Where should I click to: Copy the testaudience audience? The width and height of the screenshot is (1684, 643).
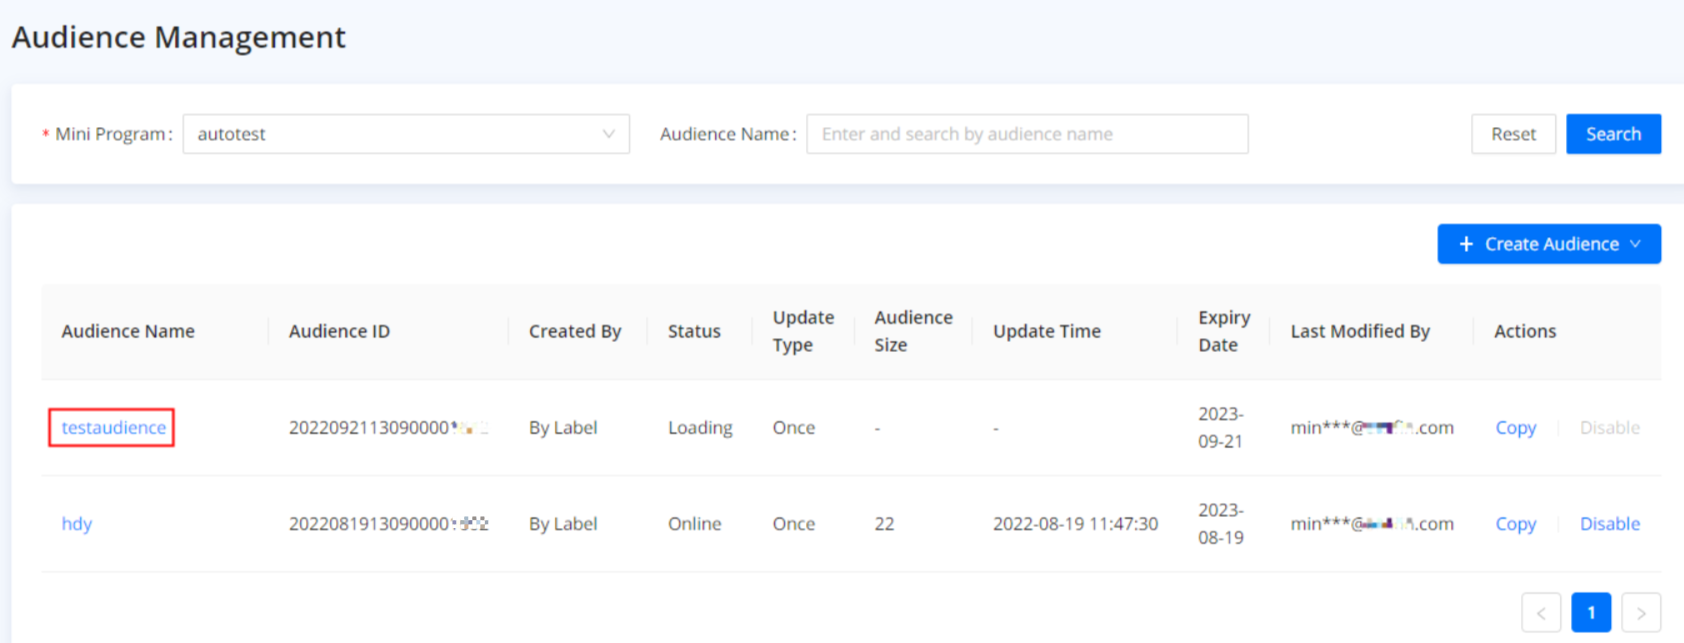click(1515, 428)
